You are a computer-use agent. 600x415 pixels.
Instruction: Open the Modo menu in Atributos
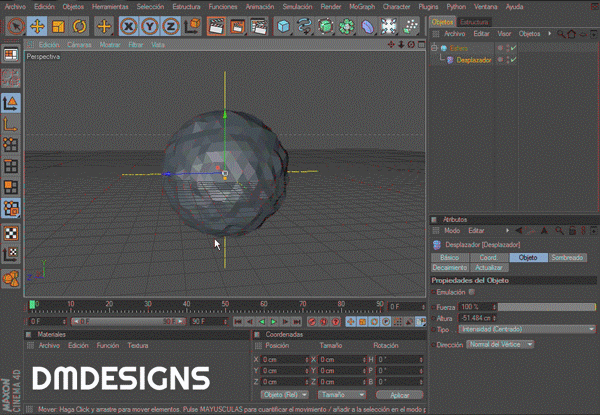pyautogui.click(x=452, y=231)
